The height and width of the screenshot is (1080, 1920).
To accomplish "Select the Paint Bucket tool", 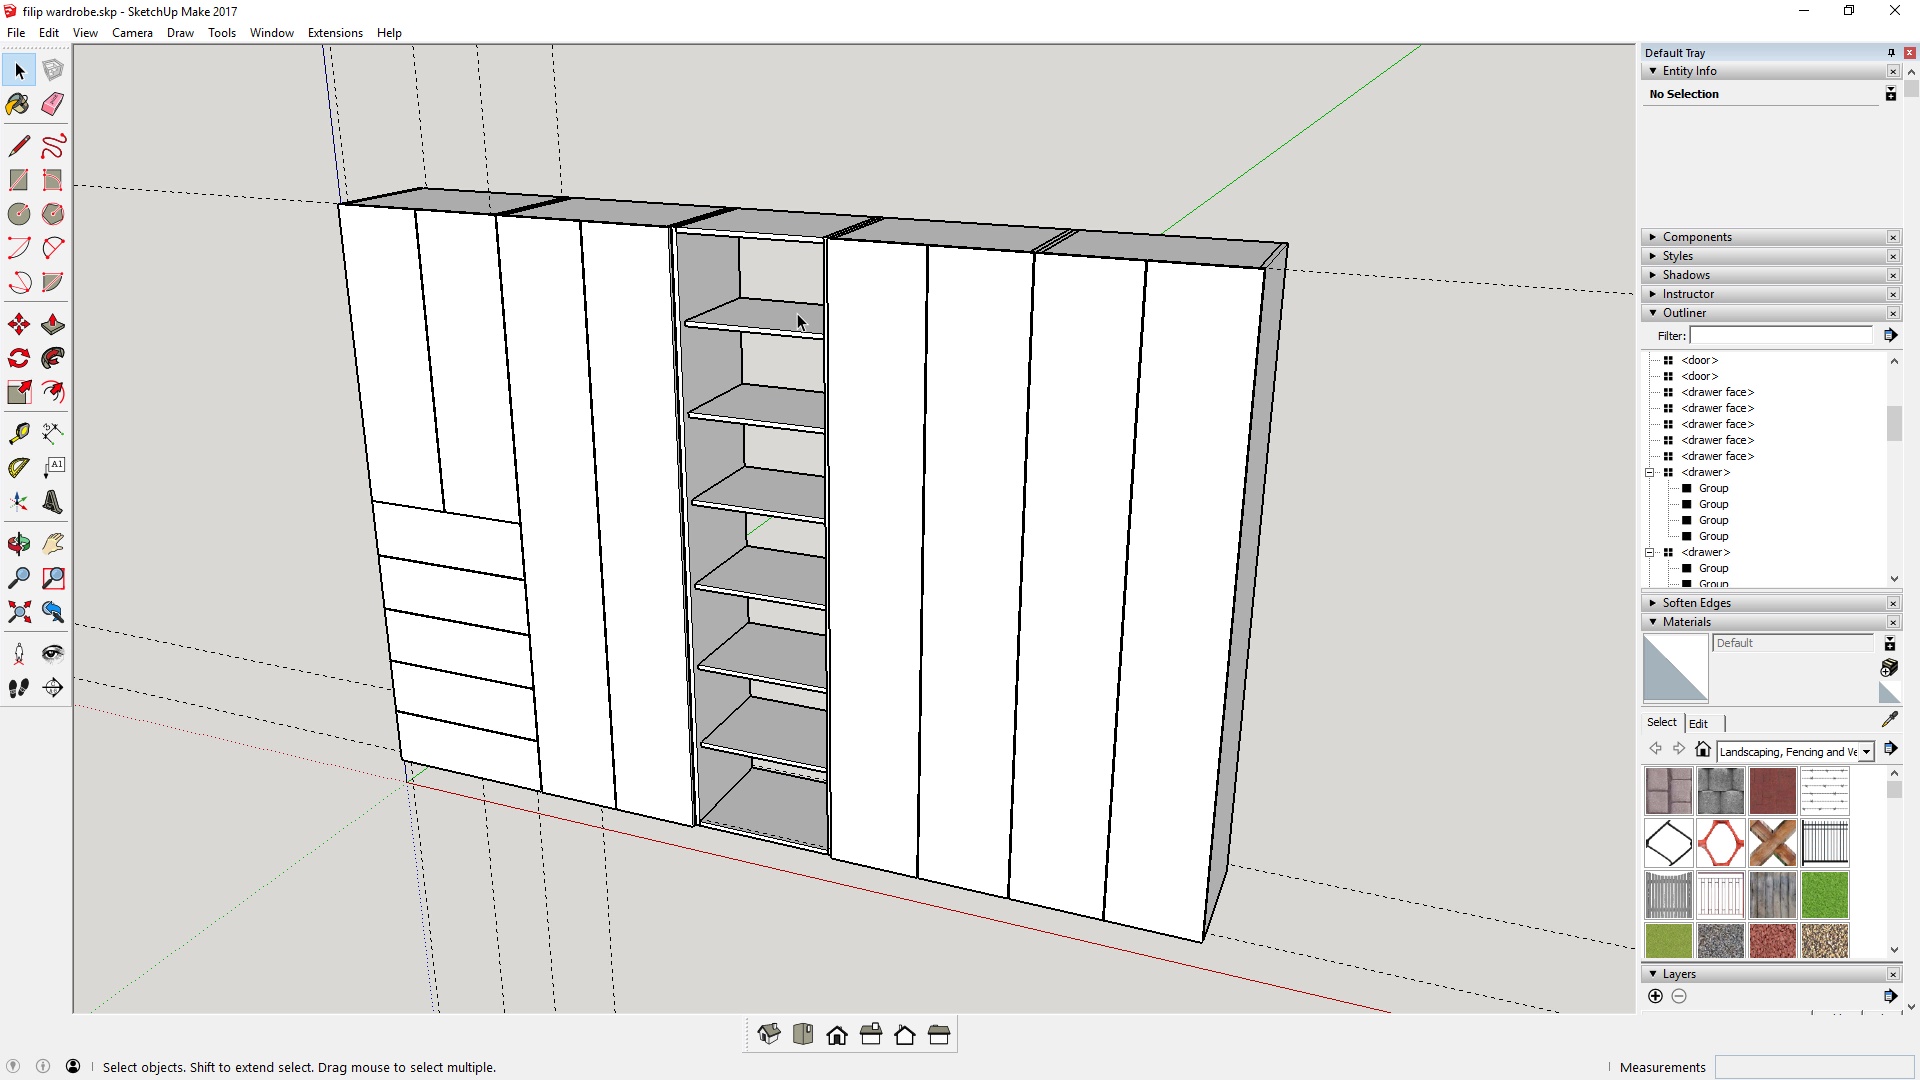I will (x=16, y=104).
